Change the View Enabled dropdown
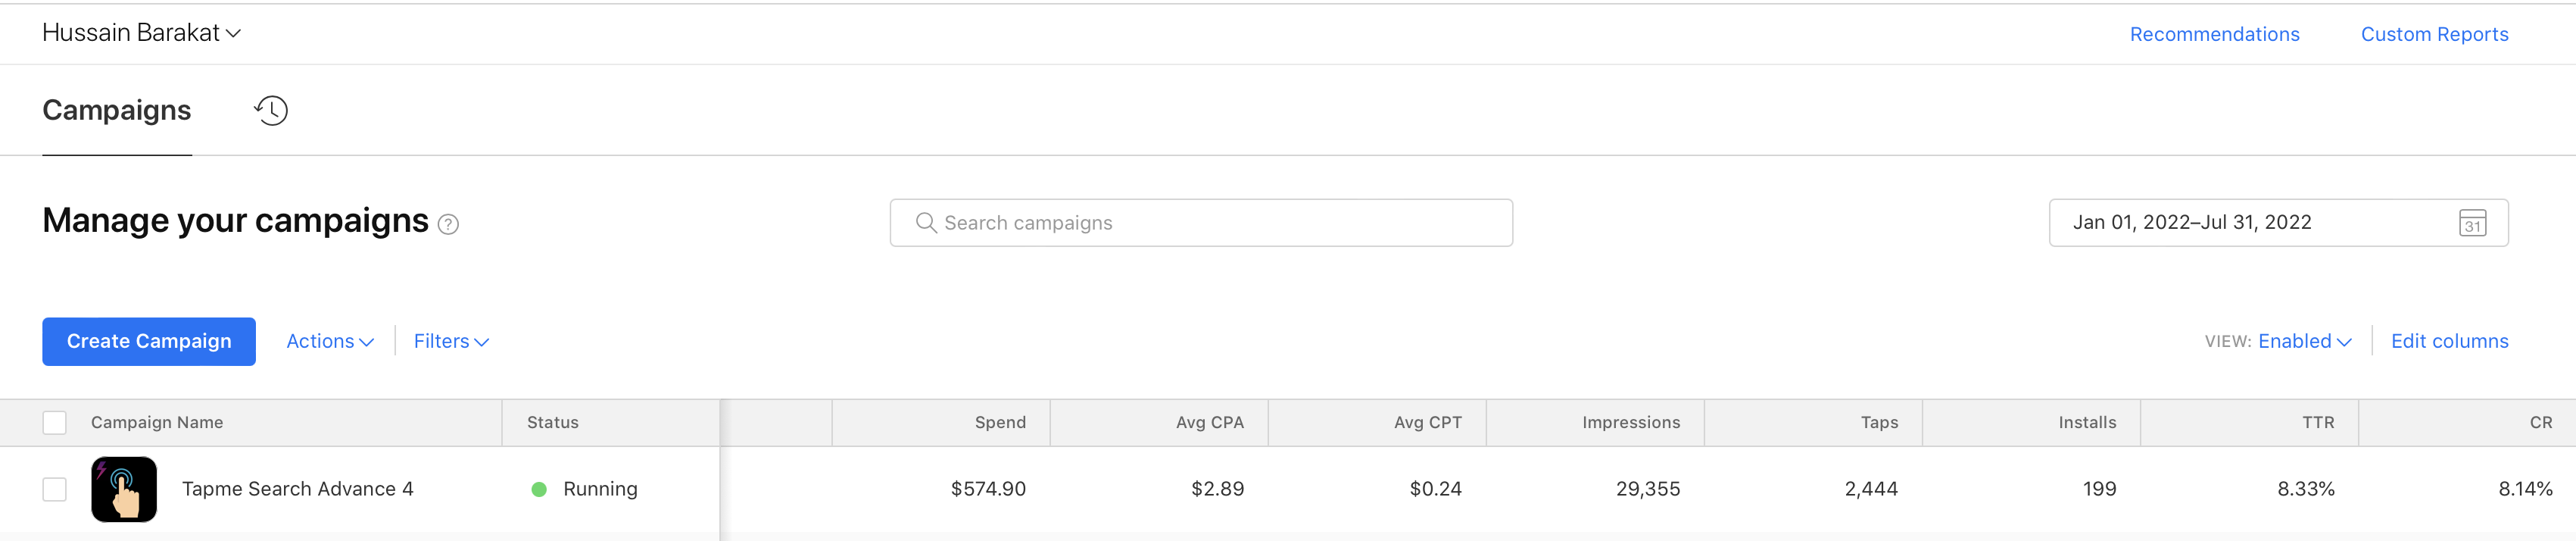The height and width of the screenshot is (541, 2576). tap(2304, 342)
